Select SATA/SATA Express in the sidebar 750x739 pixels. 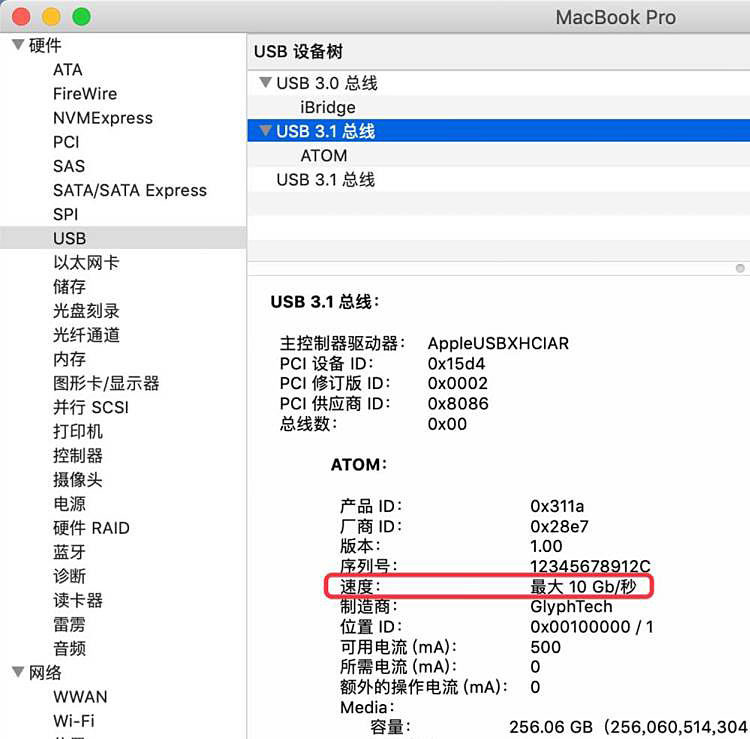pyautogui.click(x=129, y=190)
